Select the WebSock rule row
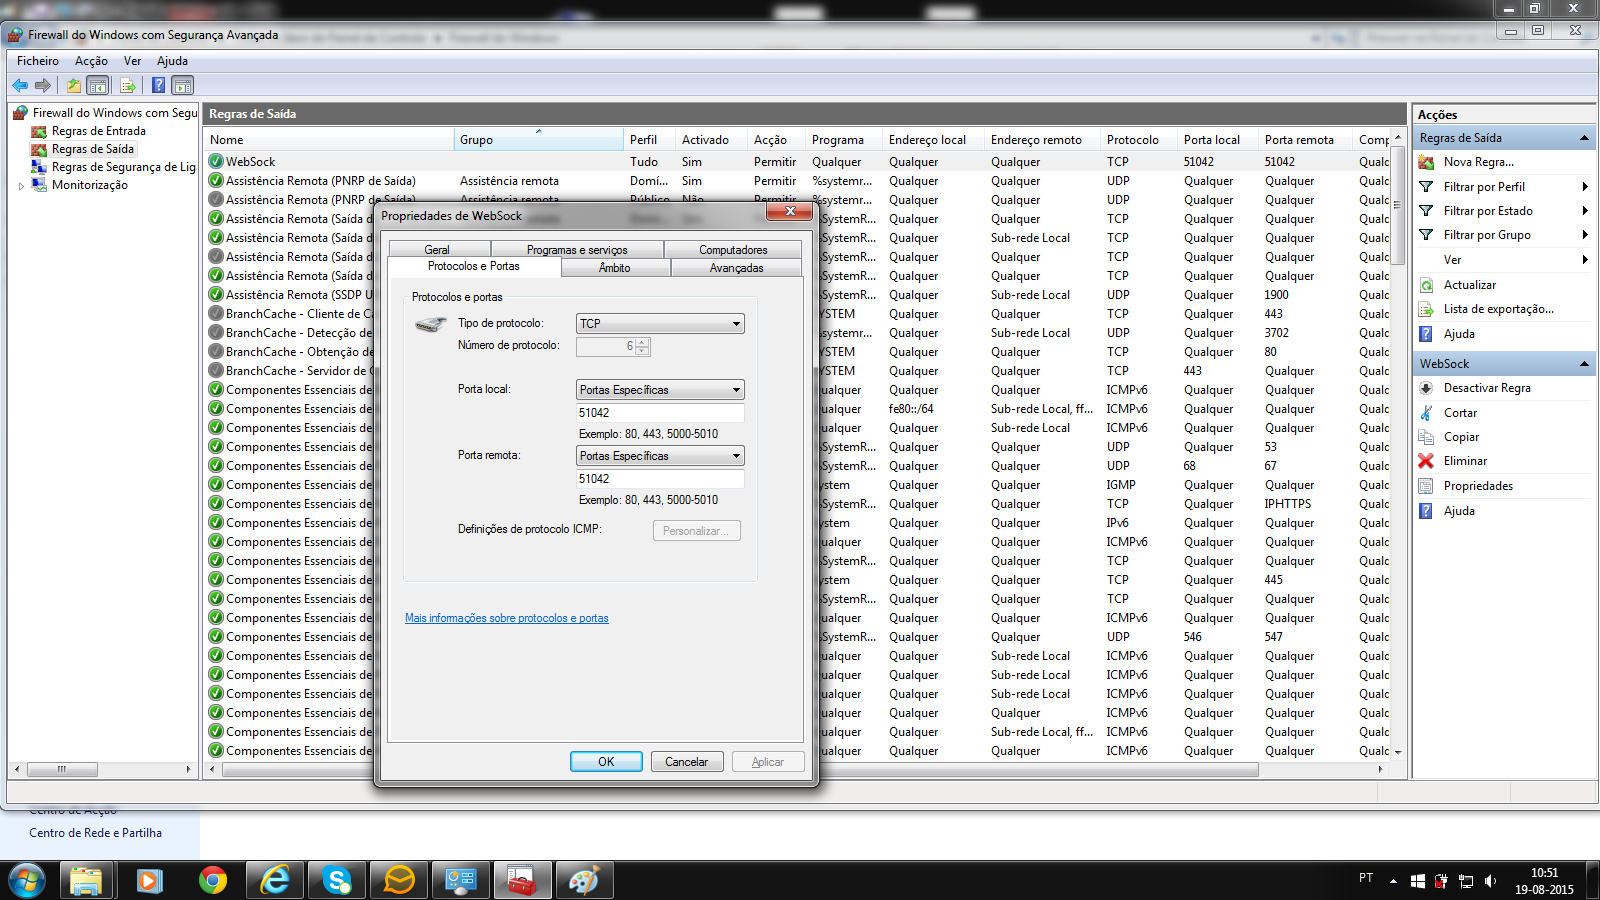Viewport: 1600px width, 900px height. point(795,162)
